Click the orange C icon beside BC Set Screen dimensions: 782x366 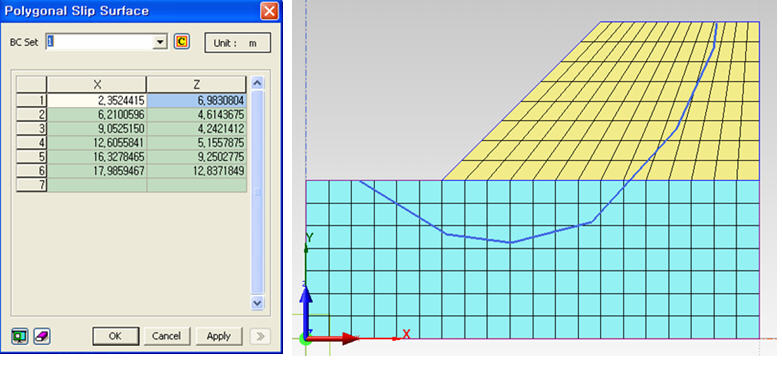coord(182,42)
